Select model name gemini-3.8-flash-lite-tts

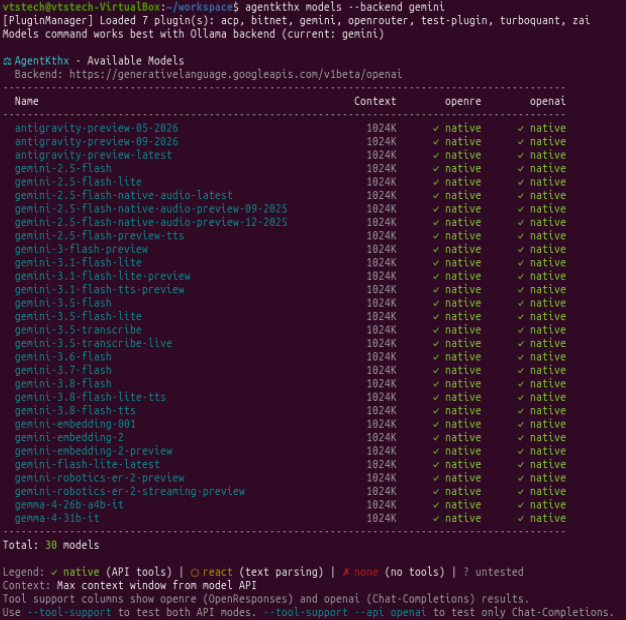coord(90,397)
